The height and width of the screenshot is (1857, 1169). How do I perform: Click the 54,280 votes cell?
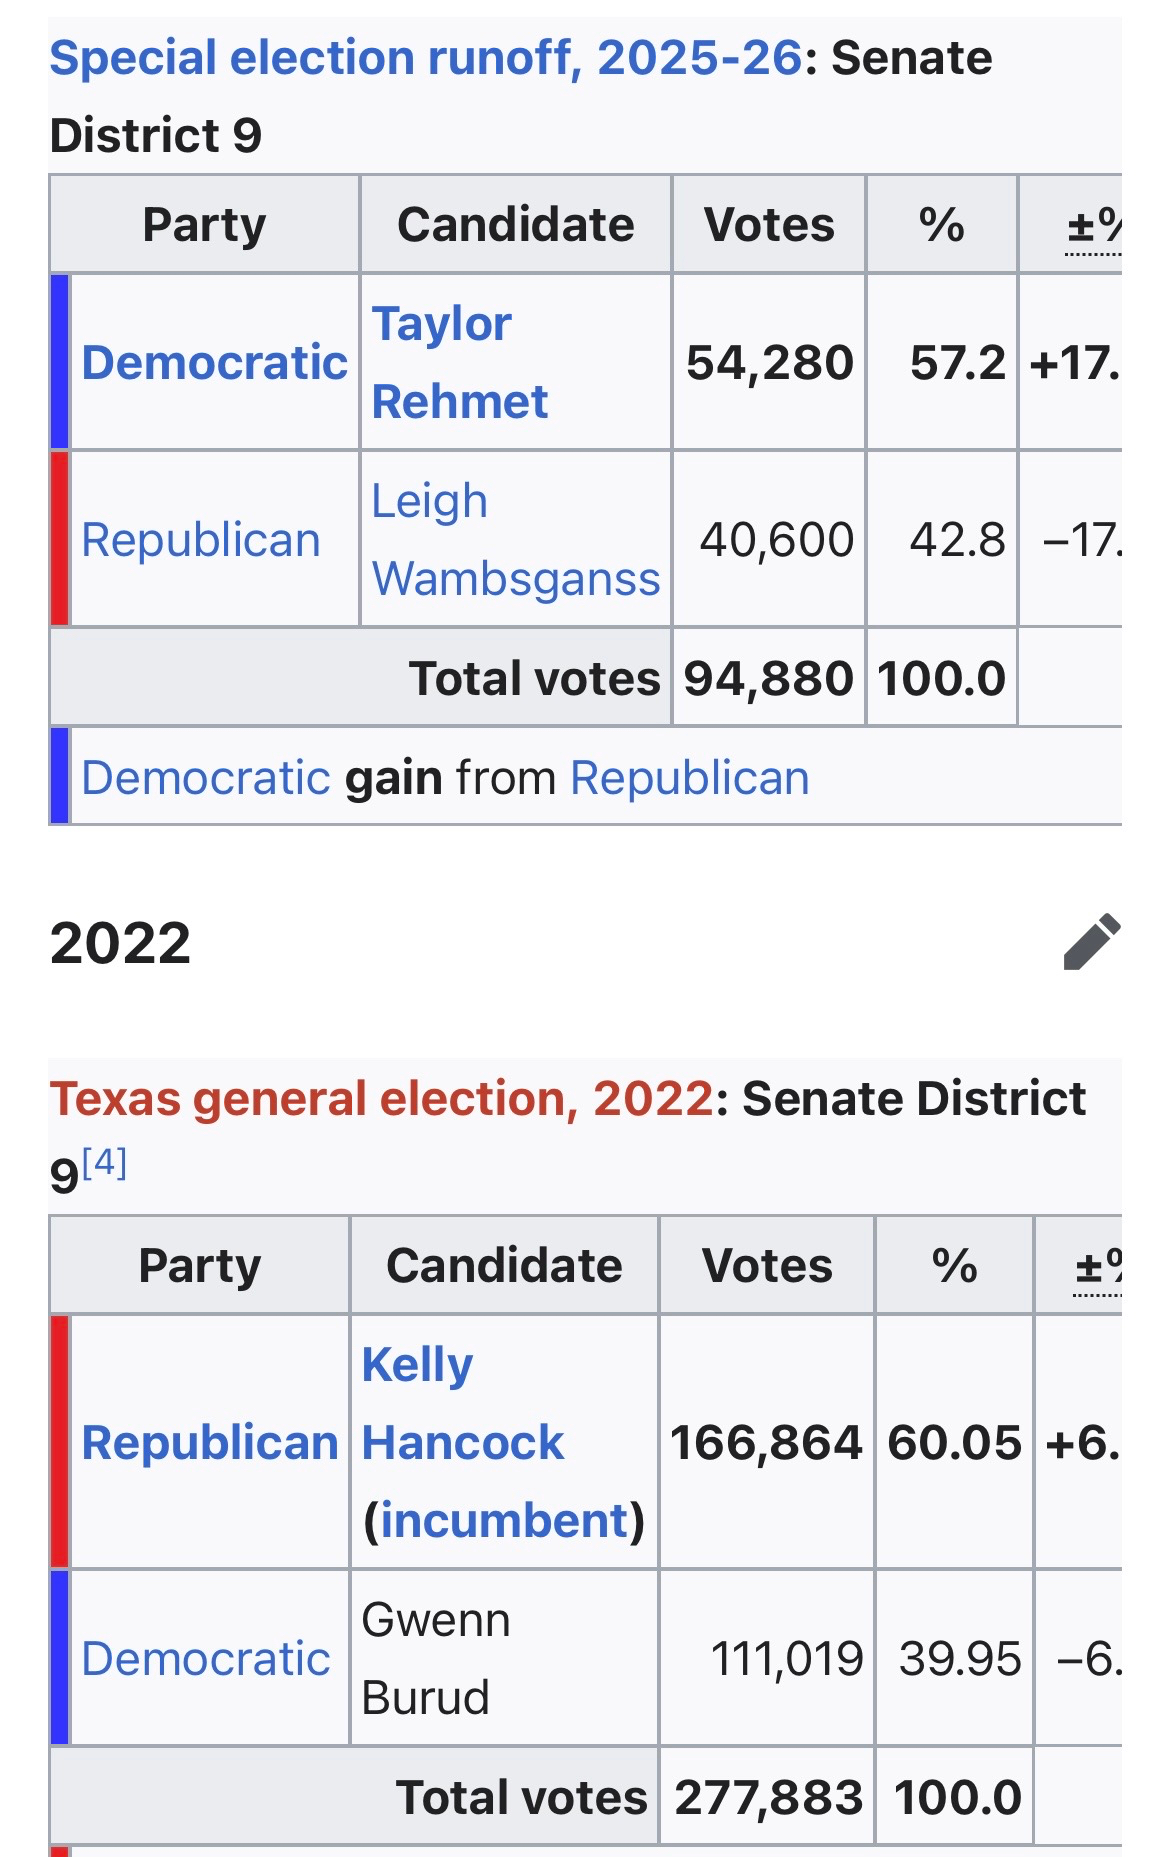coord(769,362)
